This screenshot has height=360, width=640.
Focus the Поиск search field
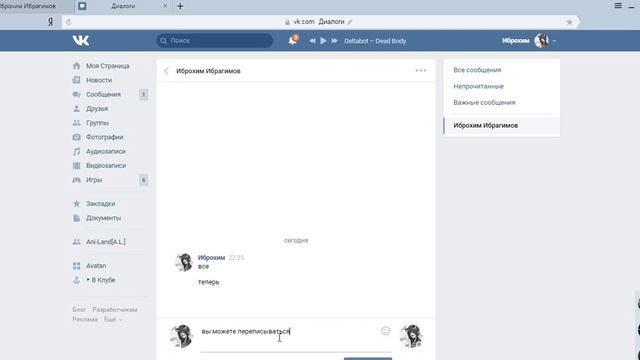(x=215, y=40)
